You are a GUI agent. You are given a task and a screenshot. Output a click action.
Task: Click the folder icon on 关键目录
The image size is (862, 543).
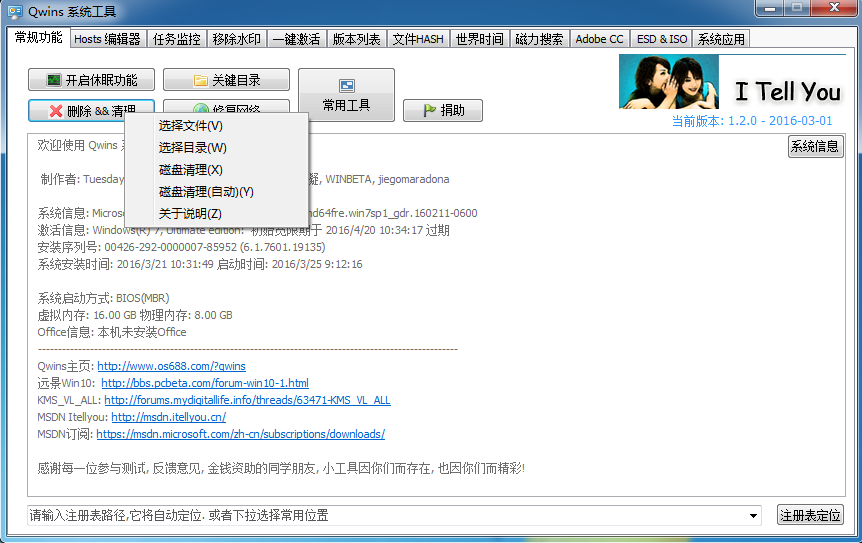coord(201,81)
